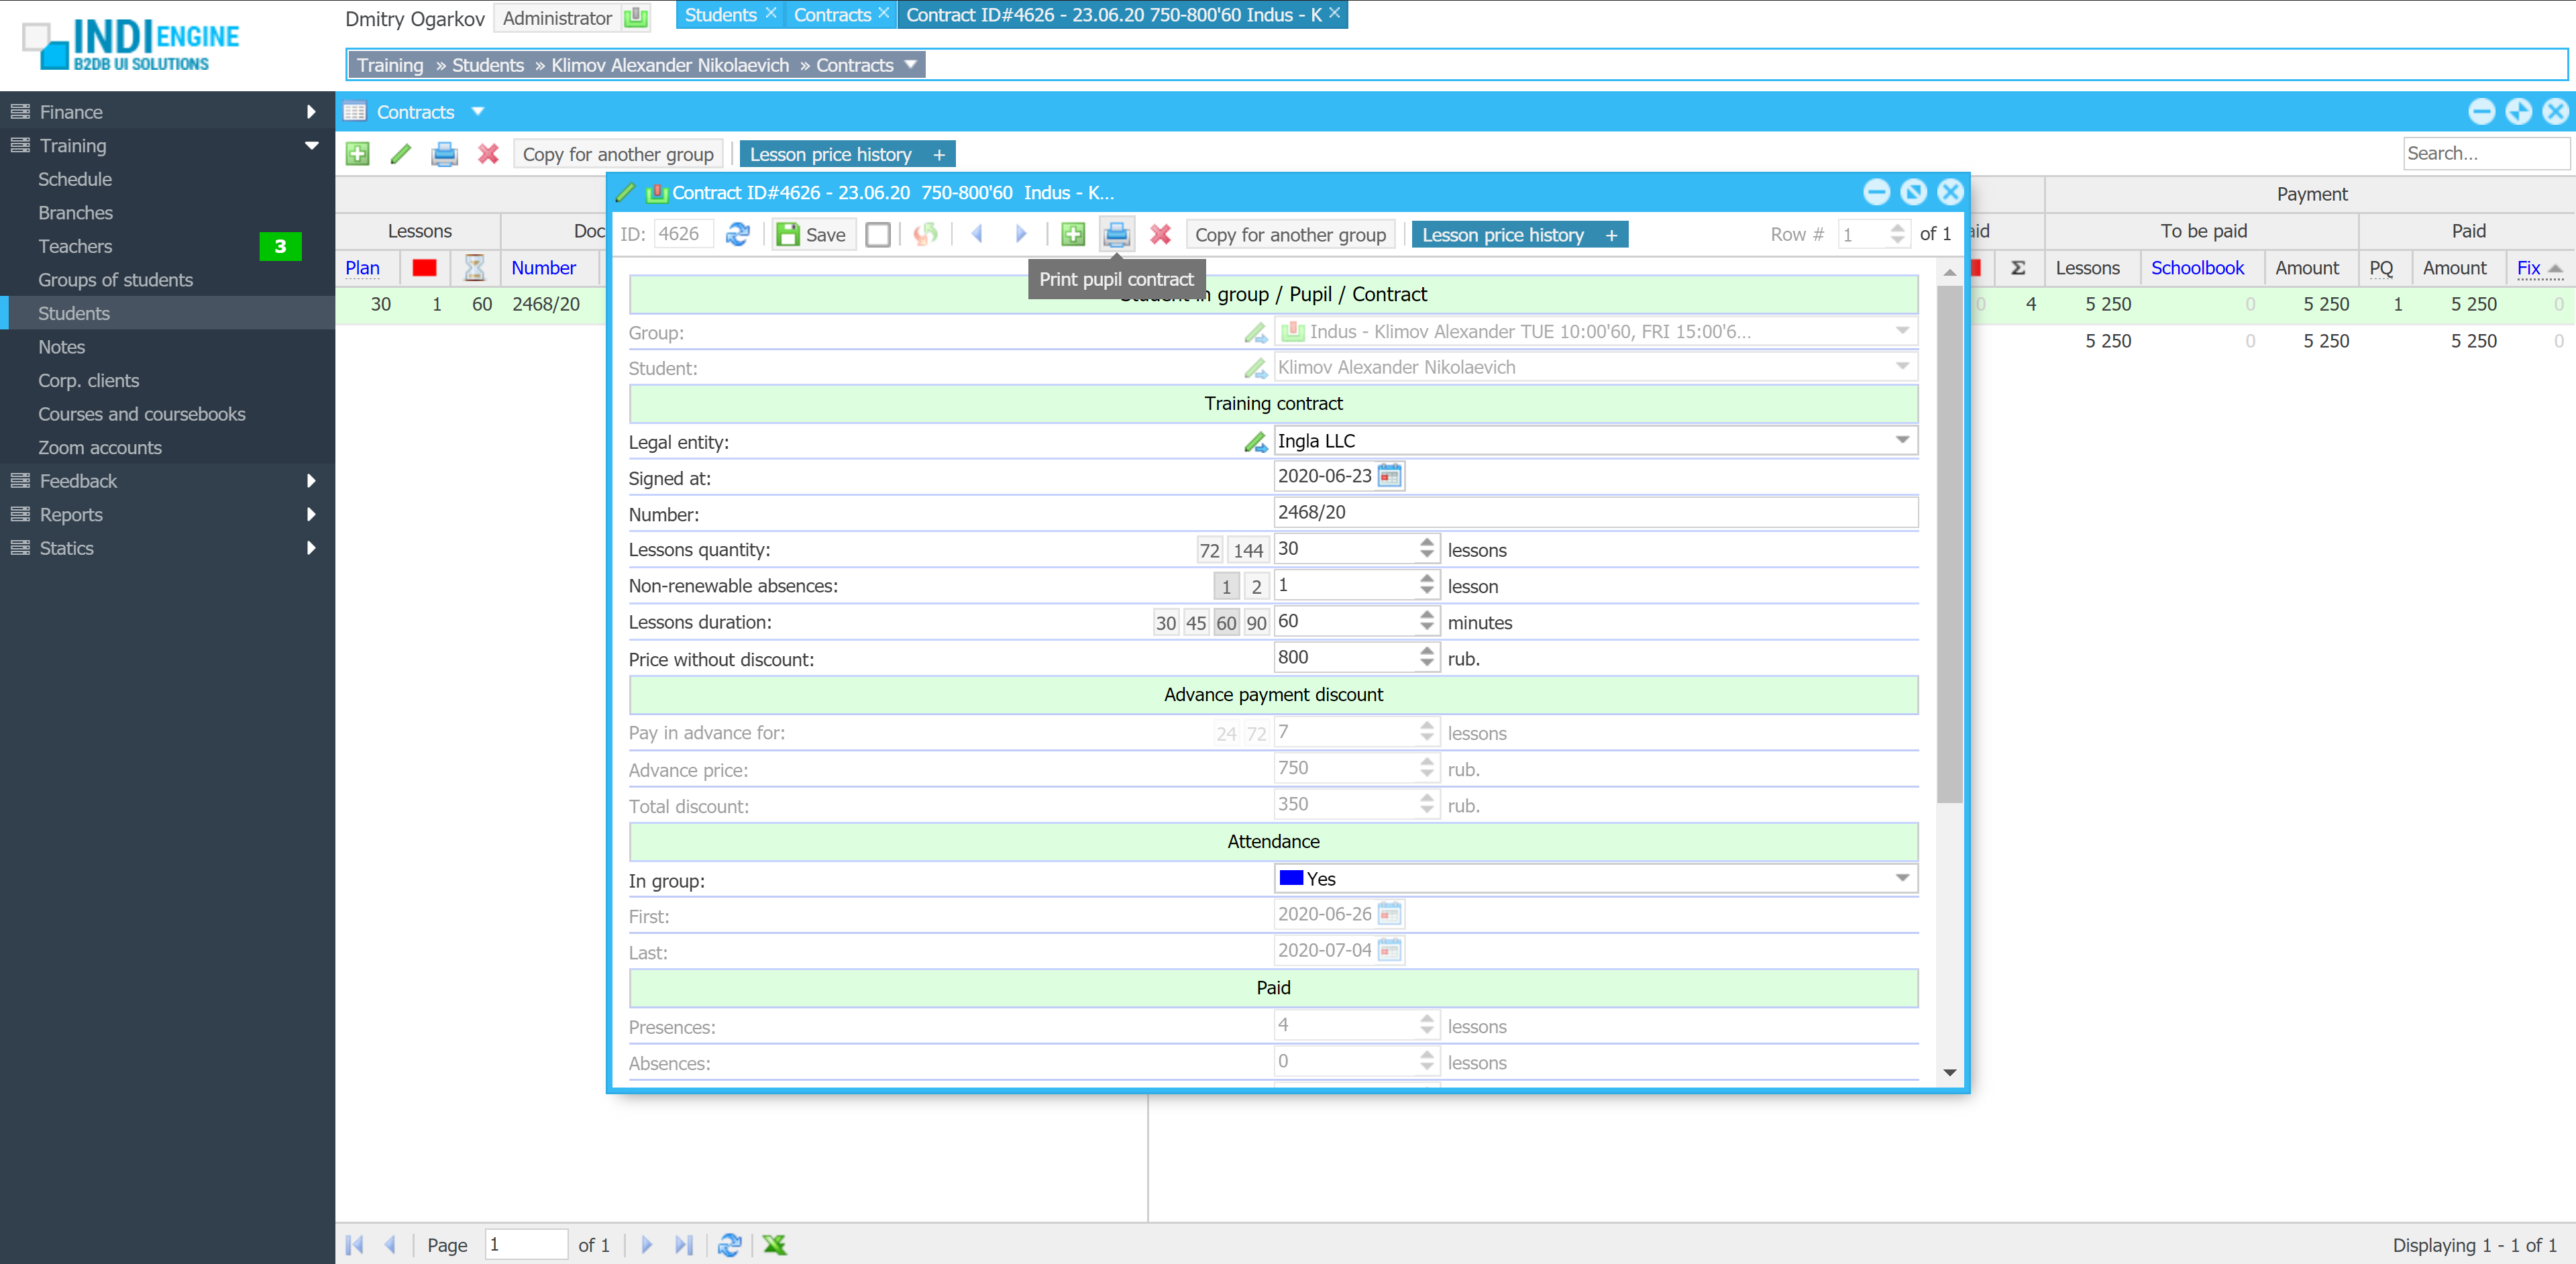Toggle the empty checkbox beside Save
The height and width of the screenshot is (1264, 2576).
877,234
